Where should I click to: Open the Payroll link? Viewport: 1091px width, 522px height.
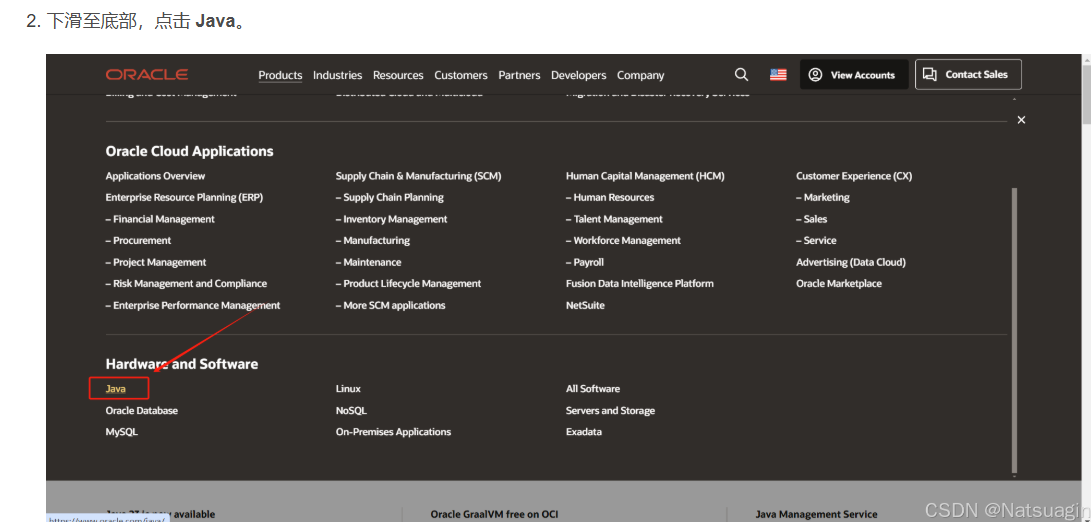click(x=584, y=262)
